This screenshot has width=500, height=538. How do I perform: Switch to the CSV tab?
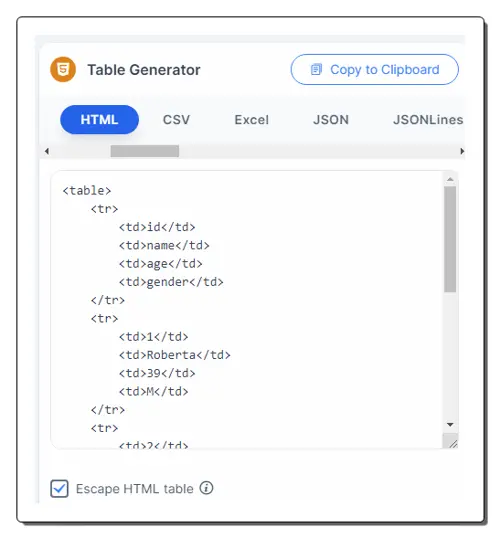click(x=176, y=120)
